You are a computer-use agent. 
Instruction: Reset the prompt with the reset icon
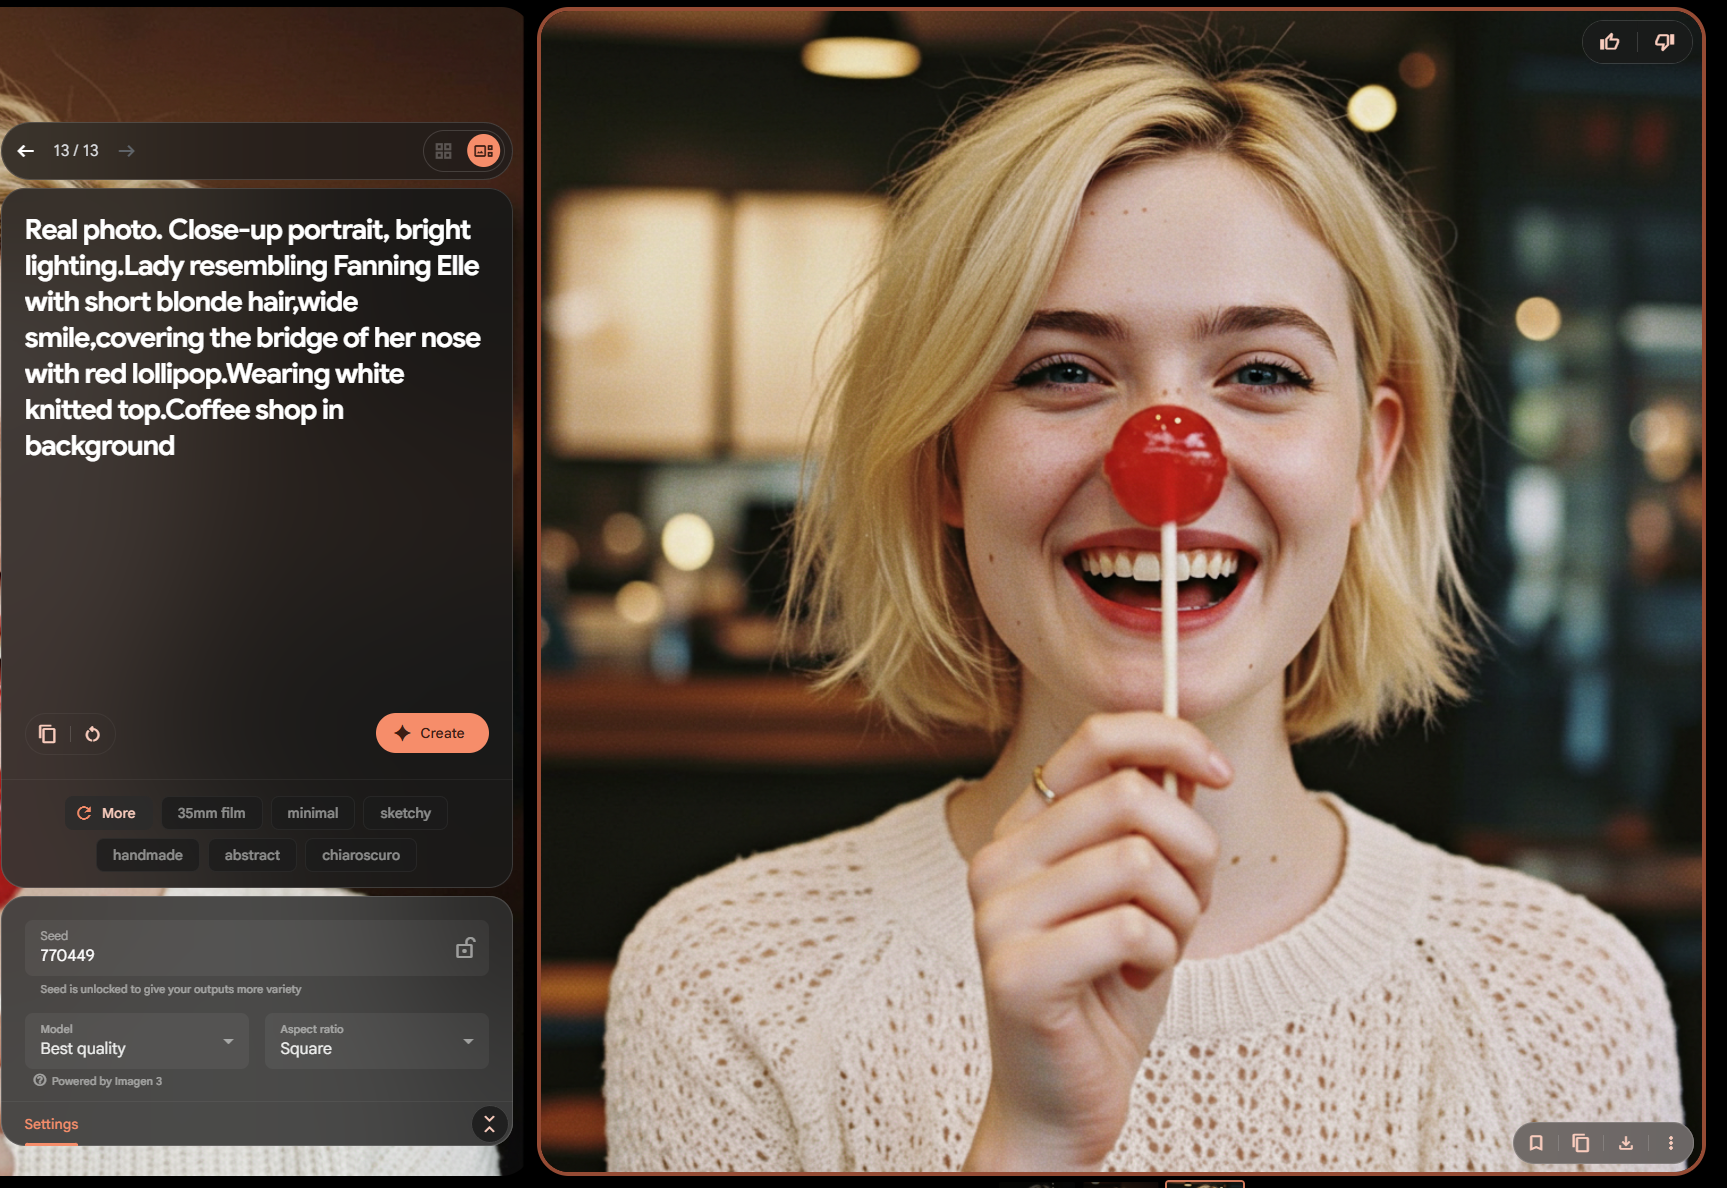(92, 734)
